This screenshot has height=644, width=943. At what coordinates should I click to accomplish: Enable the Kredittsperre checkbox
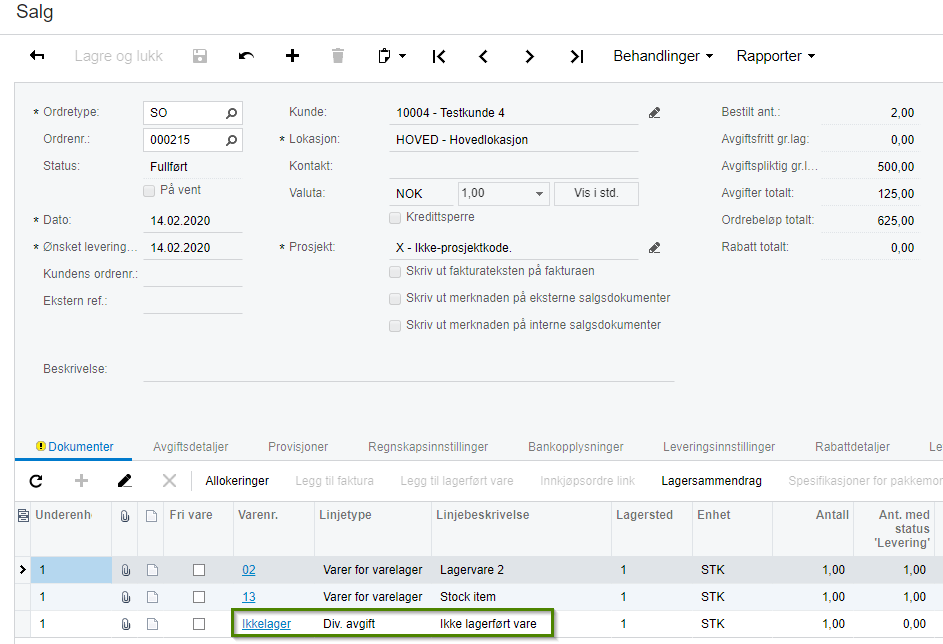pos(395,217)
